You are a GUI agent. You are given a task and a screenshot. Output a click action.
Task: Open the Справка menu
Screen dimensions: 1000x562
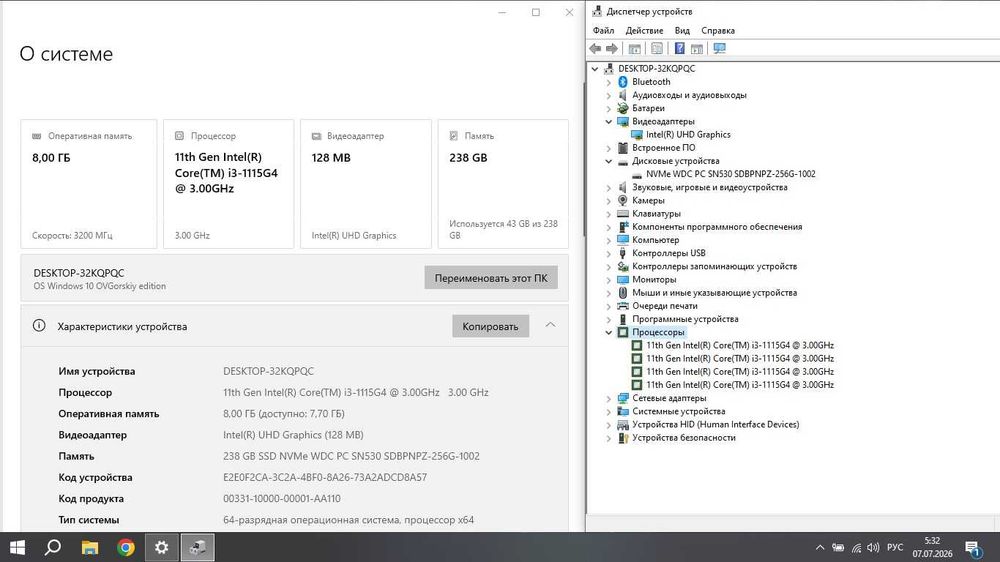pos(718,31)
